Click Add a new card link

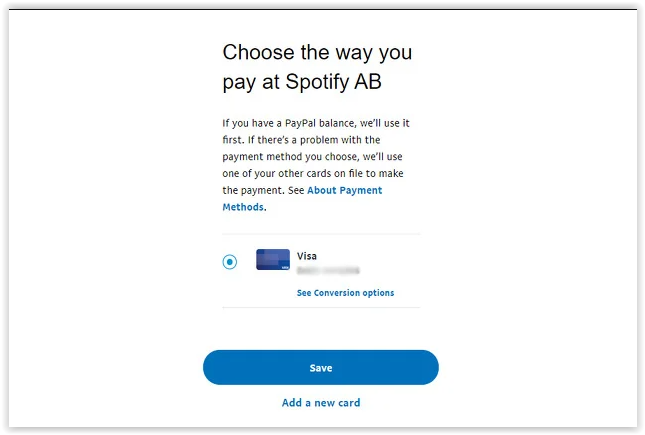tap(321, 403)
